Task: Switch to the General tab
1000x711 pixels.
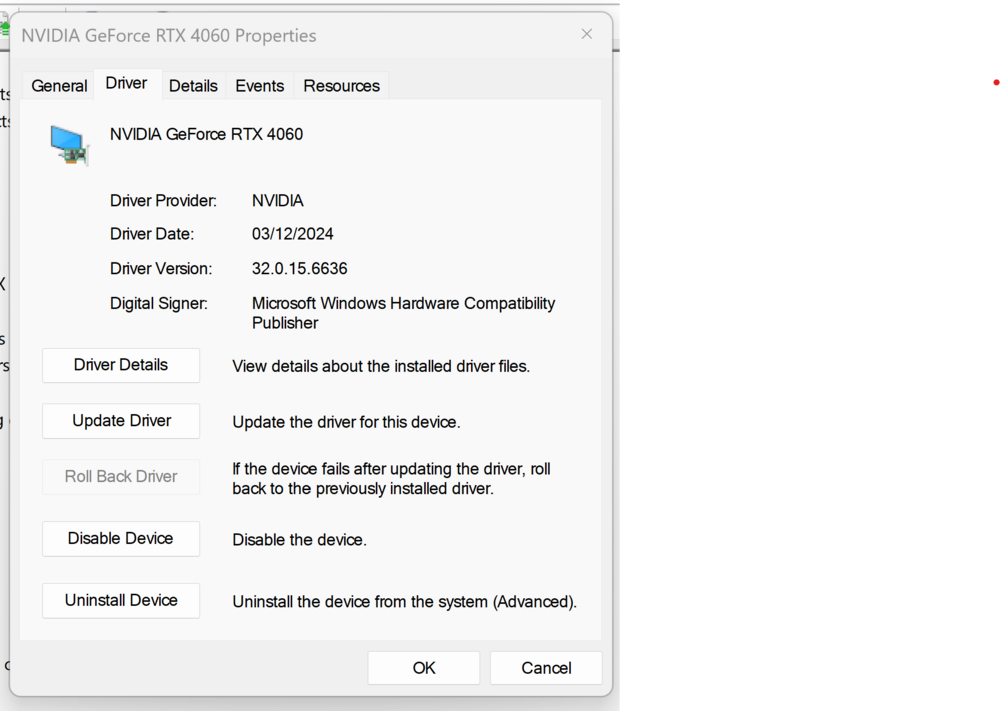Action: click(x=58, y=86)
